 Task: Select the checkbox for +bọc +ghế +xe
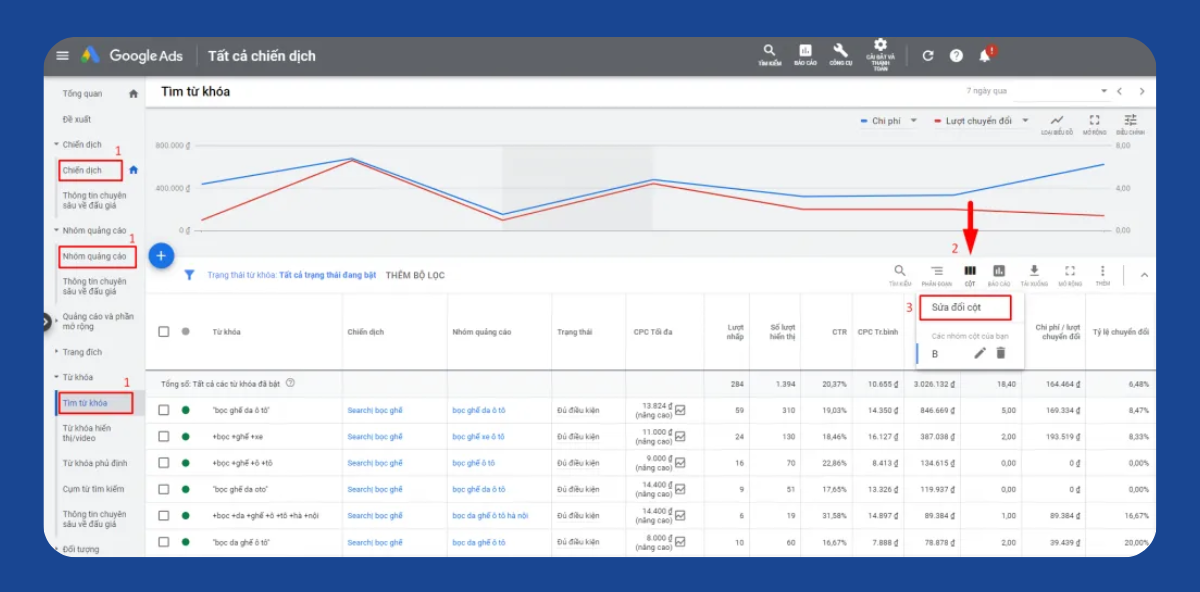pos(164,437)
